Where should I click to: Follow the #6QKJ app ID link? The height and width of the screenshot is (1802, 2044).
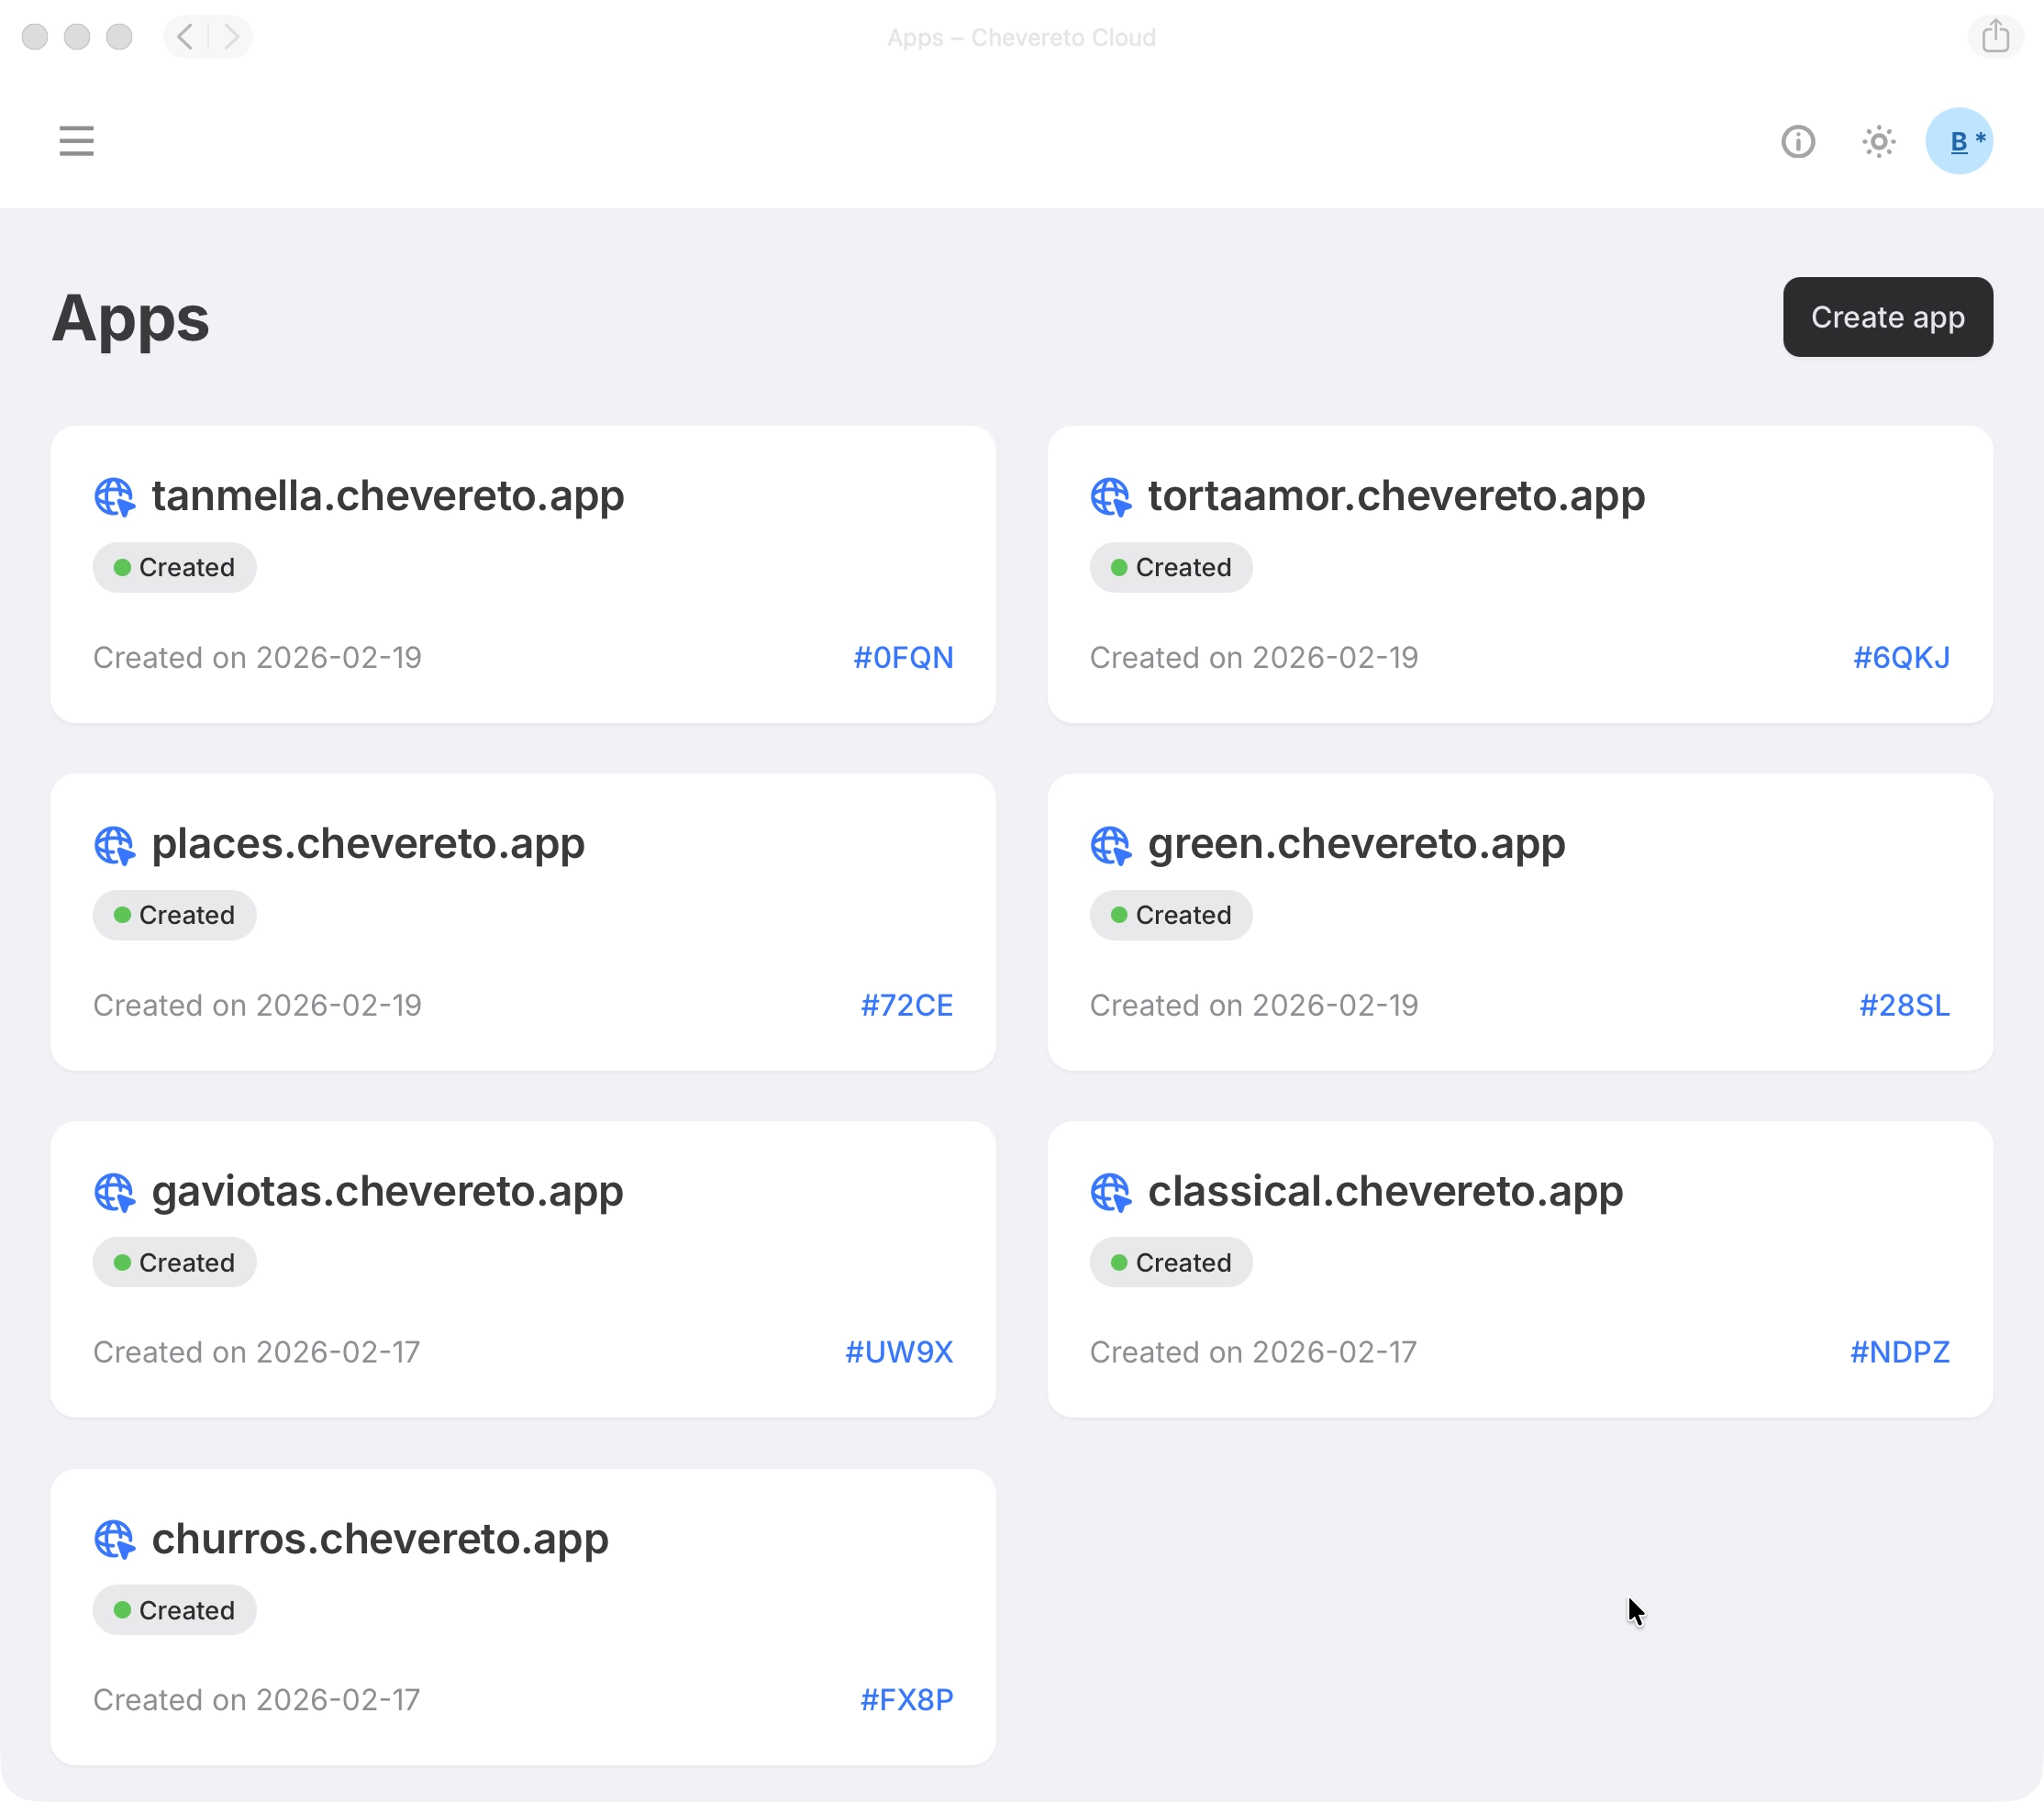coord(1901,657)
